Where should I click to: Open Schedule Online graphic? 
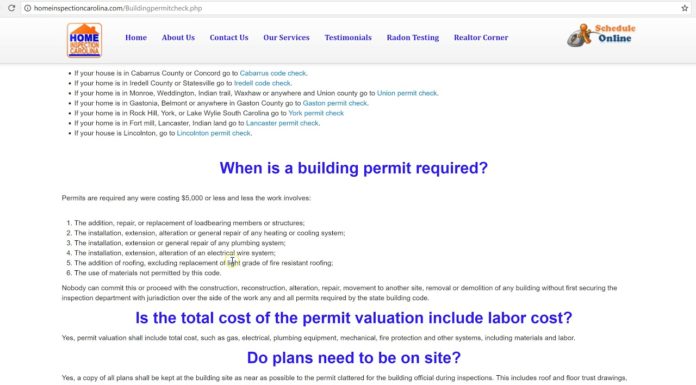(601, 35)
